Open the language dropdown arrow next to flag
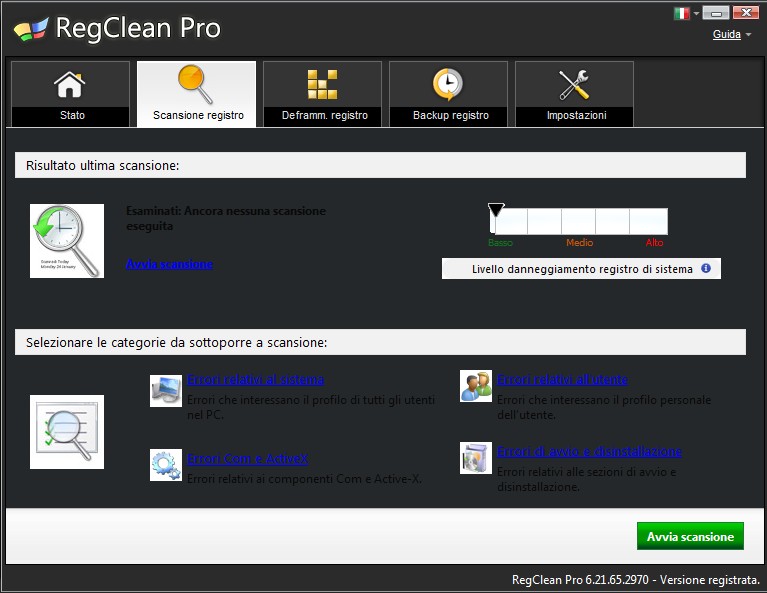The height and width of the screenshot is (593, 767). pos(696,14)
